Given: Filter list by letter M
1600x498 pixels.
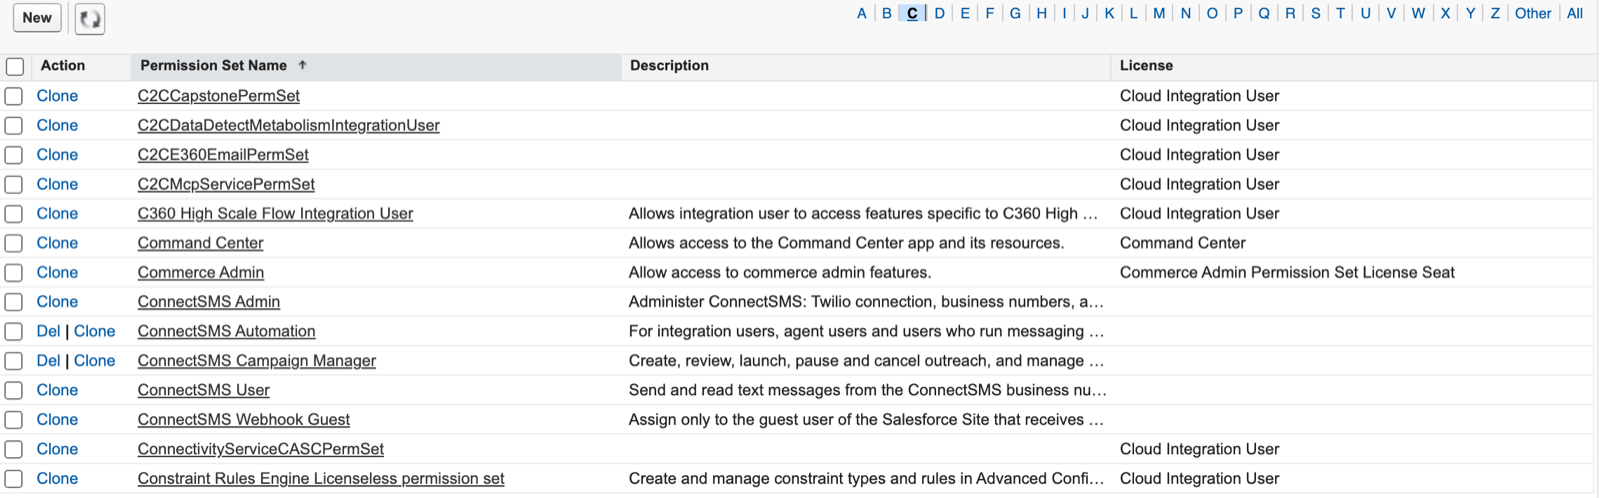Looking at the screenshot, I should point(1159,13).
